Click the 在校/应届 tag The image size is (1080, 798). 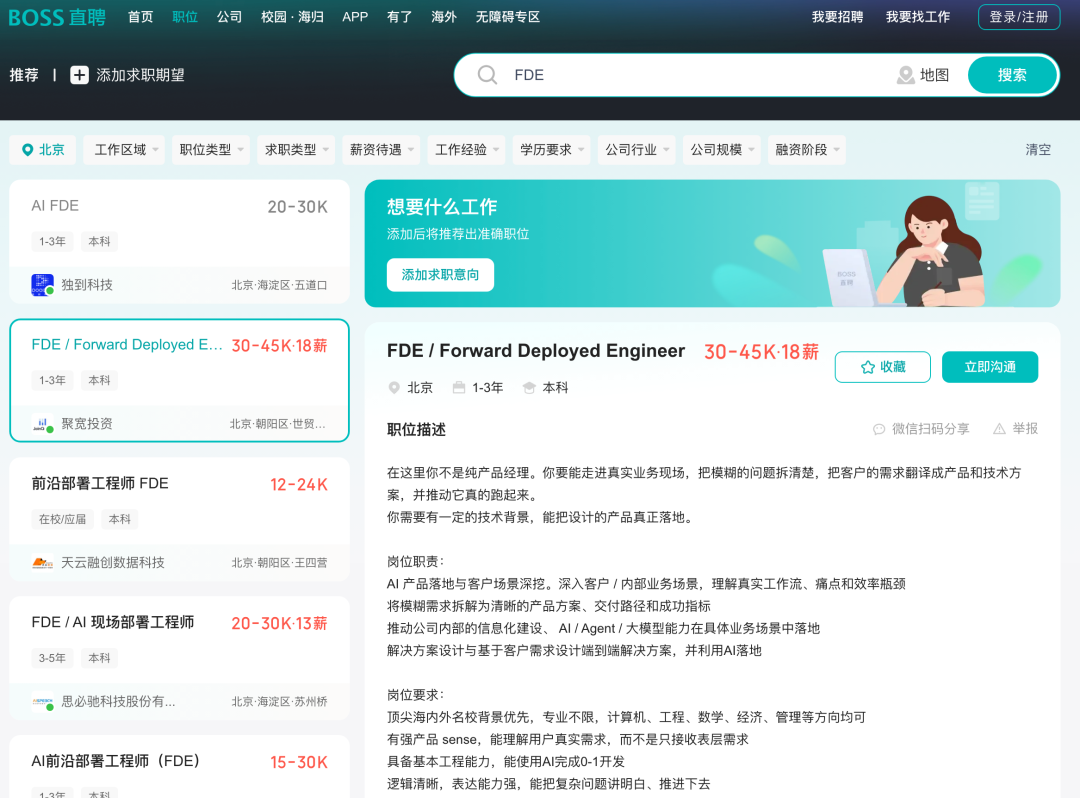coord(63,519)
